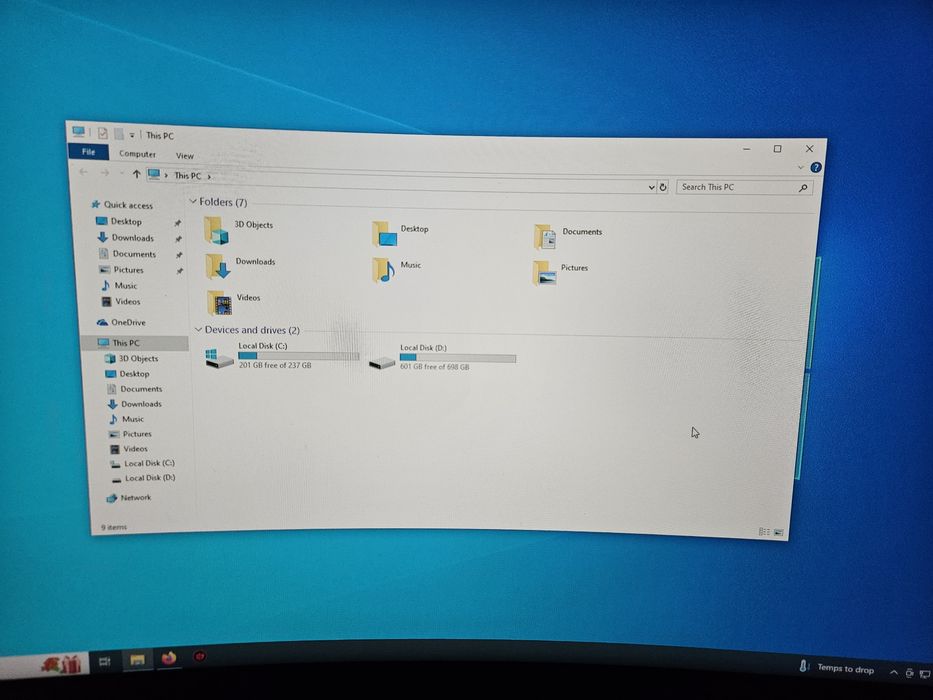Click This PC breadcrumb in address bar
The width and height of the screenshot is (933, 700).
click(187, 176)
